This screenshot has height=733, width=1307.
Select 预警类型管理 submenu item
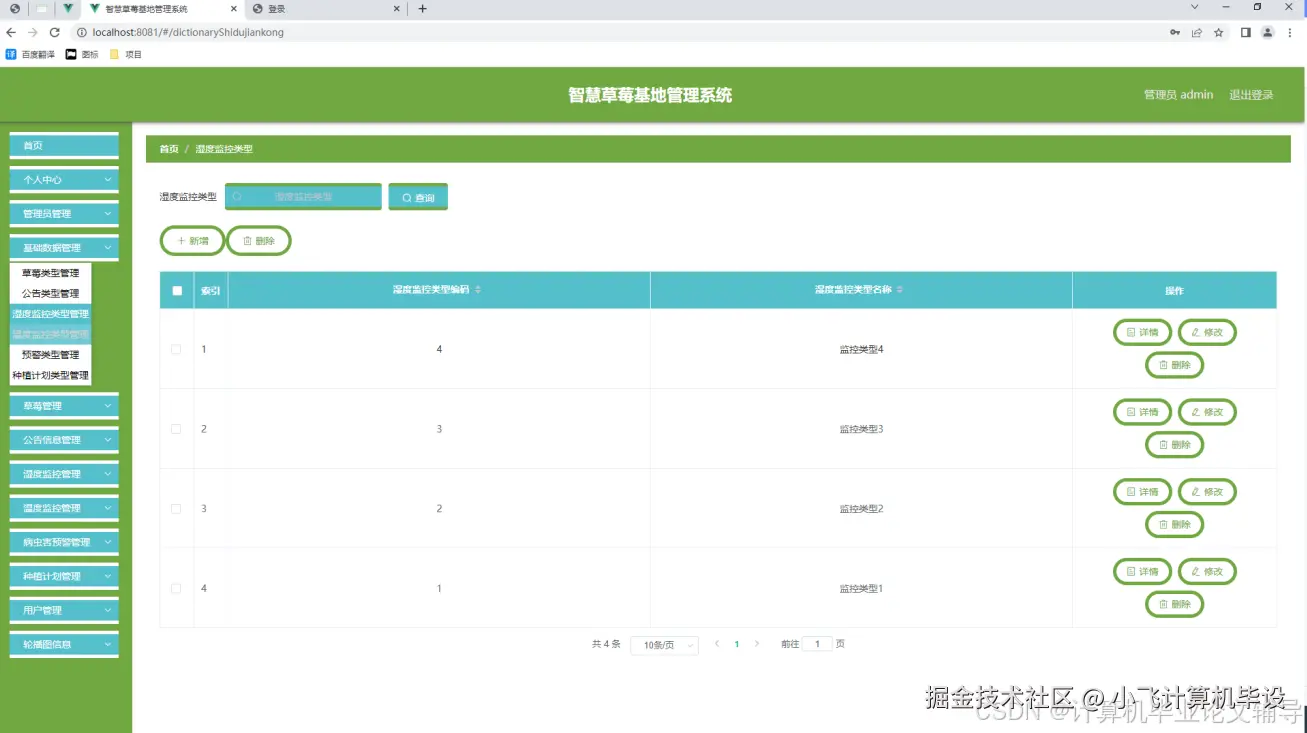click(50, 355)
